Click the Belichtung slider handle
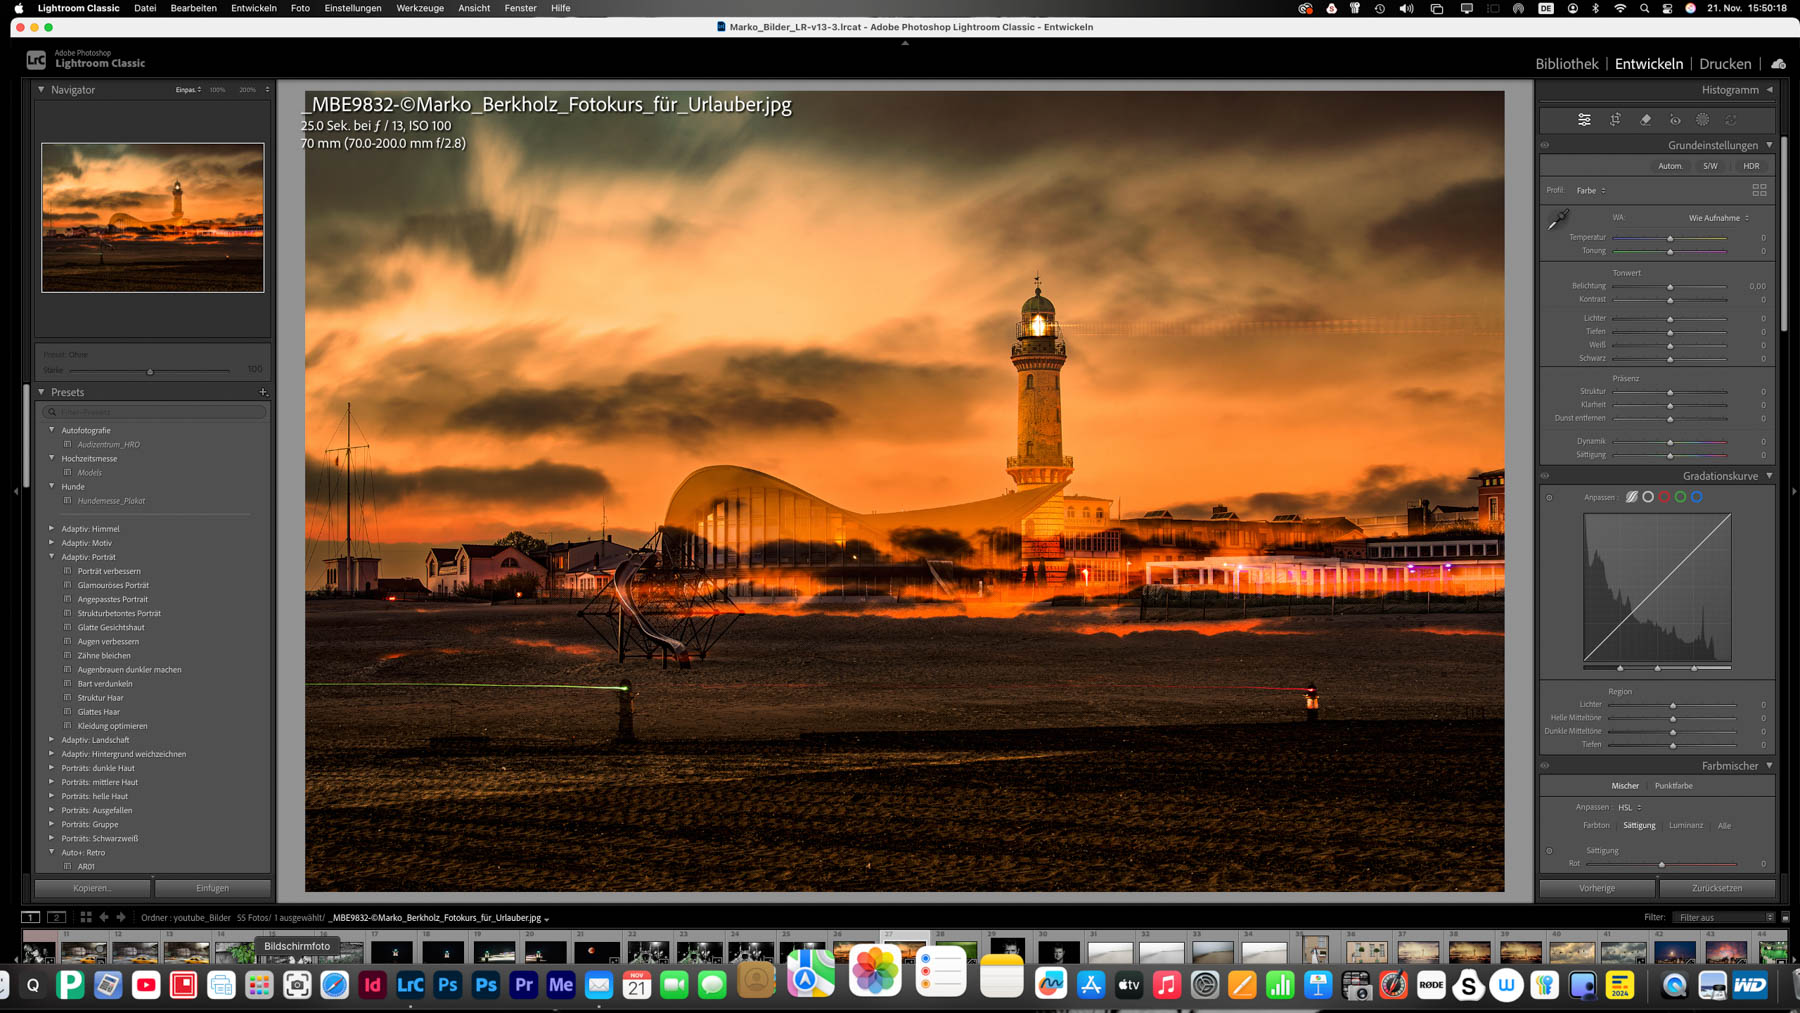Screen dimensions: 1800x1013 tap(1670, 287)
